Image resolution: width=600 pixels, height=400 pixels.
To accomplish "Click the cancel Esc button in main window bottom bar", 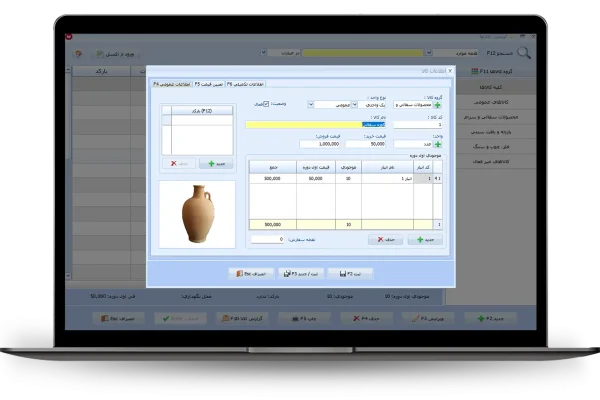I will pos(118,318).
